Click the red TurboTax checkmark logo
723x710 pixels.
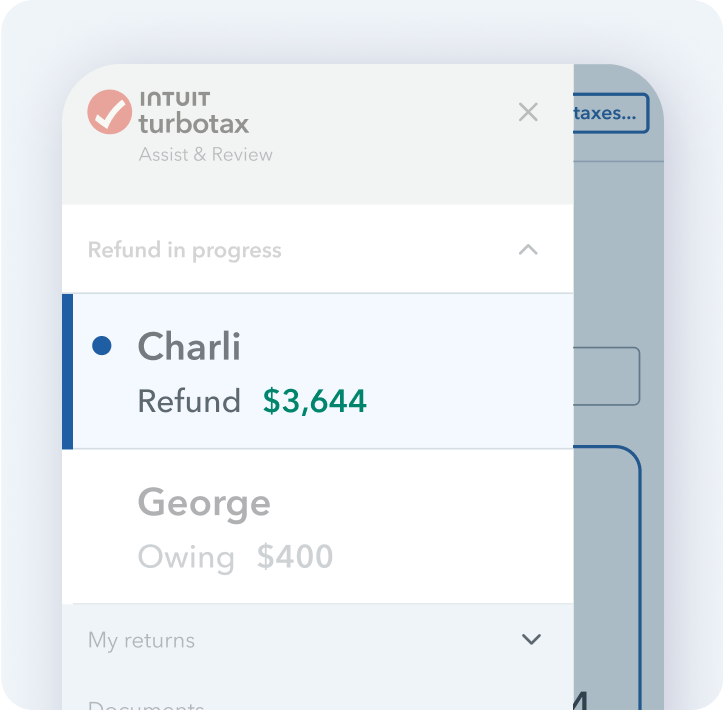110,112
